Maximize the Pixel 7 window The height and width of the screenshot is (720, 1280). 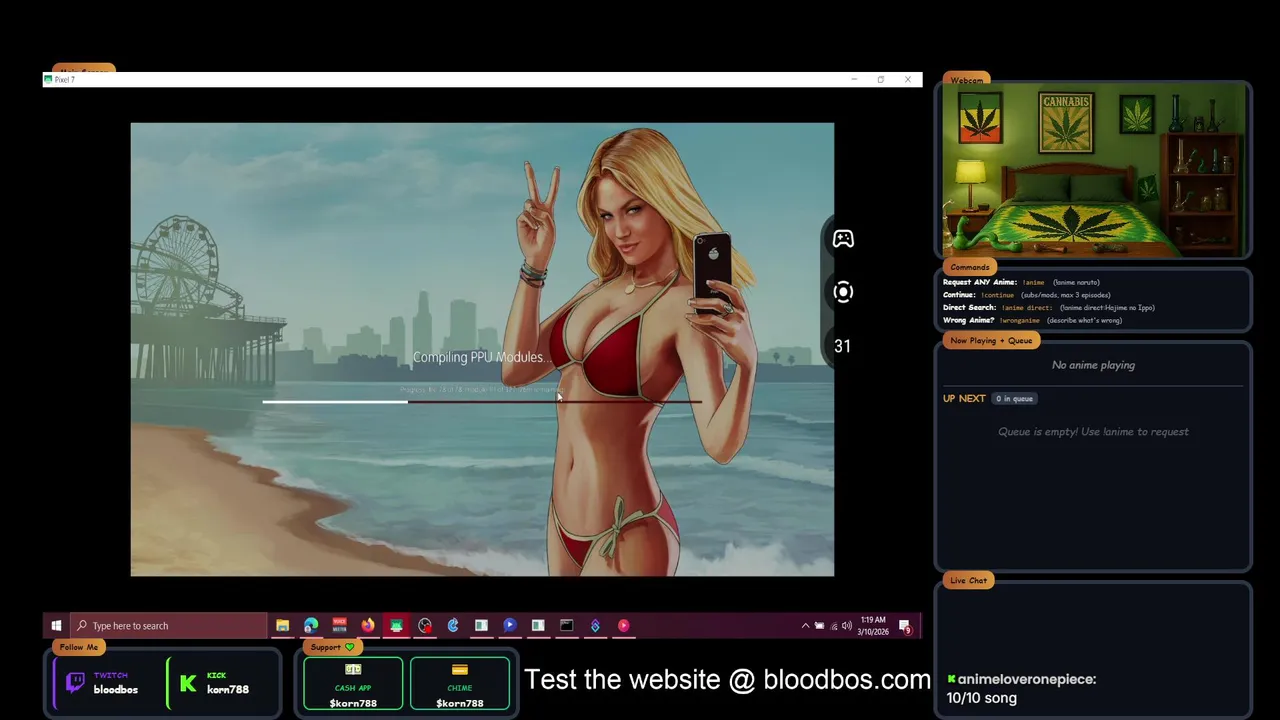pyautogui.click(x=881, y=80)
